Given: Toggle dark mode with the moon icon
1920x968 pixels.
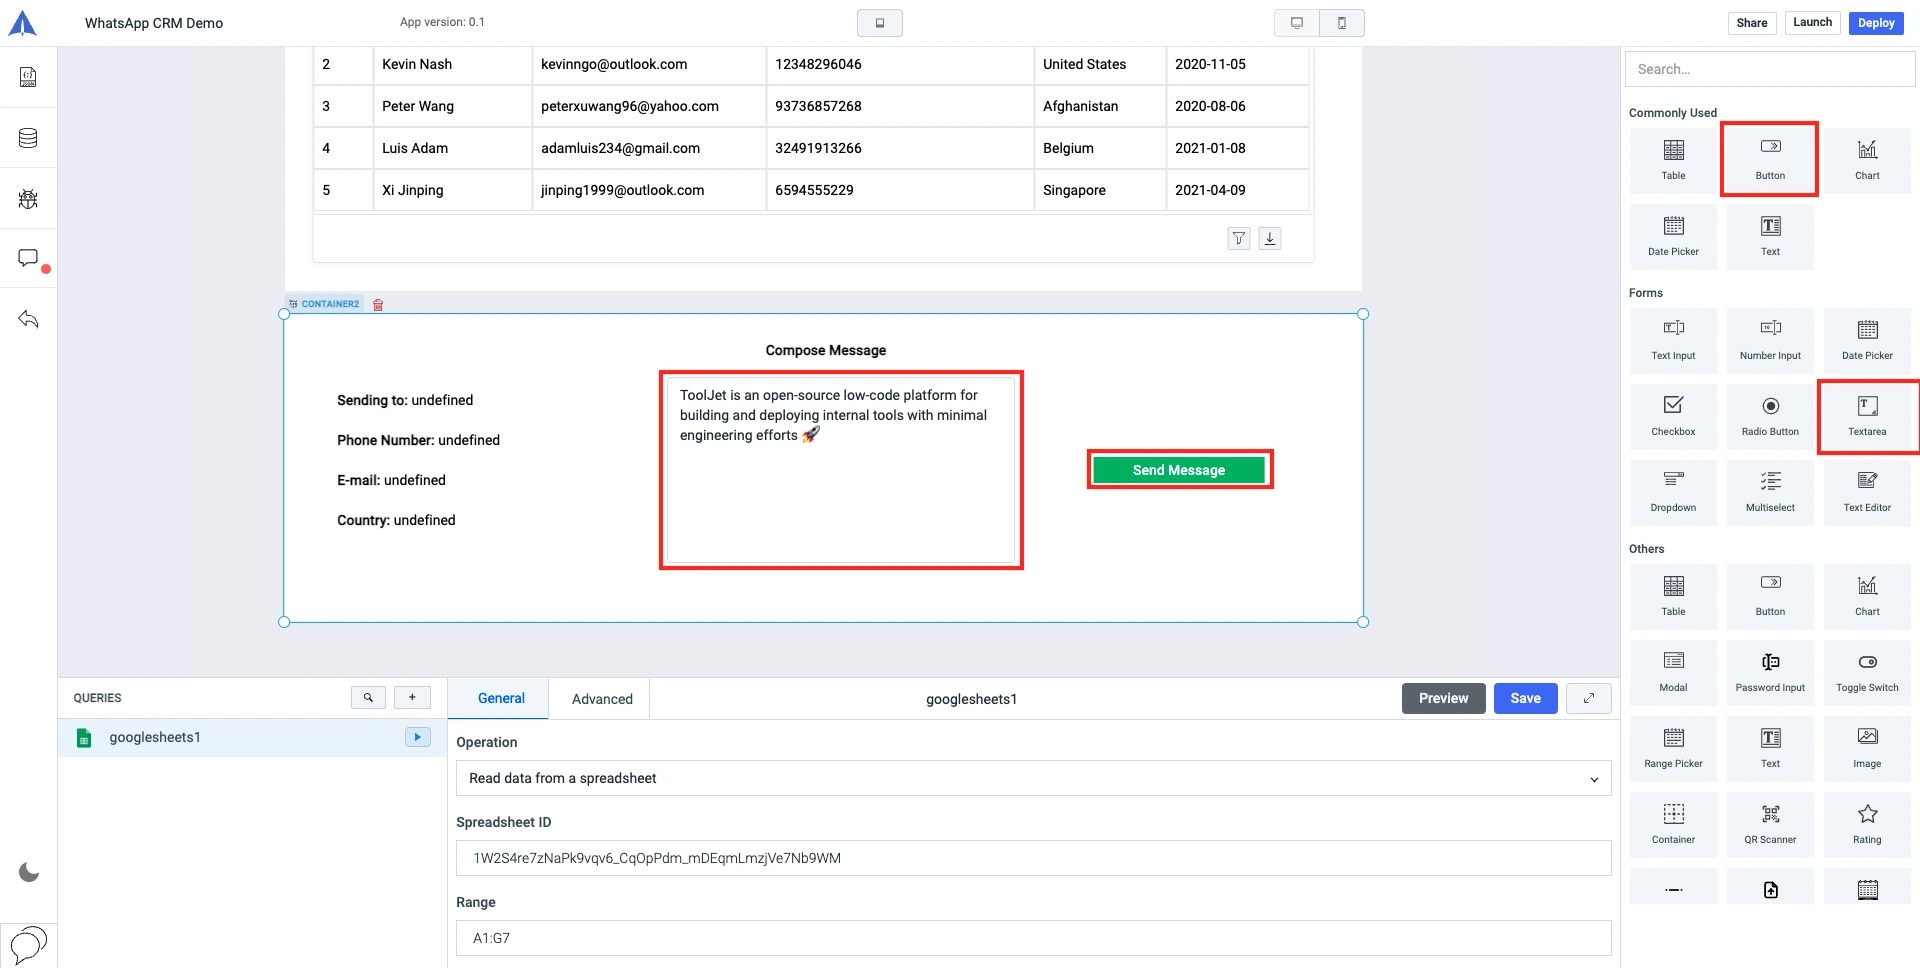Looking at the screenshot, I should (x=29, y=871).
